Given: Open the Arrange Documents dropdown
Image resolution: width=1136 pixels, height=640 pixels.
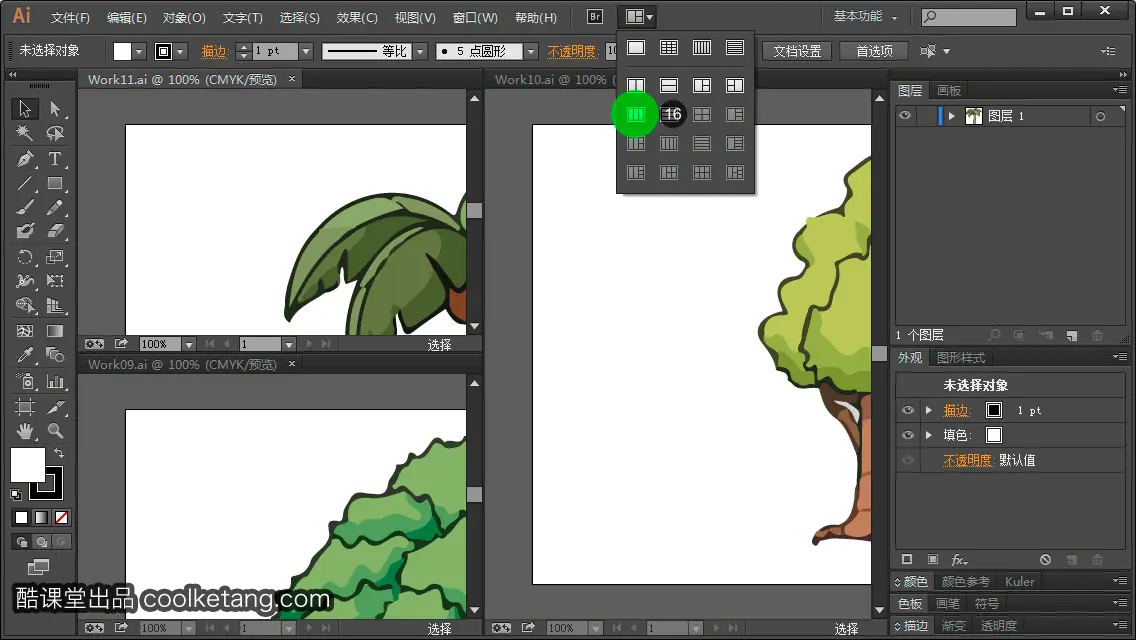Looking at the screenshot, I should click(x=640, y=17).
